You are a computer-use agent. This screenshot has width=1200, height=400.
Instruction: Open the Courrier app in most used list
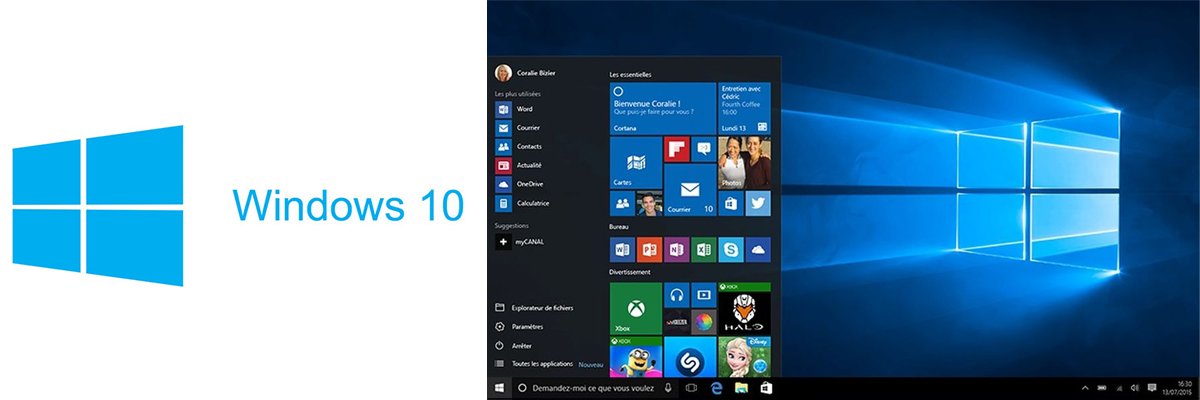coord(518,127)
